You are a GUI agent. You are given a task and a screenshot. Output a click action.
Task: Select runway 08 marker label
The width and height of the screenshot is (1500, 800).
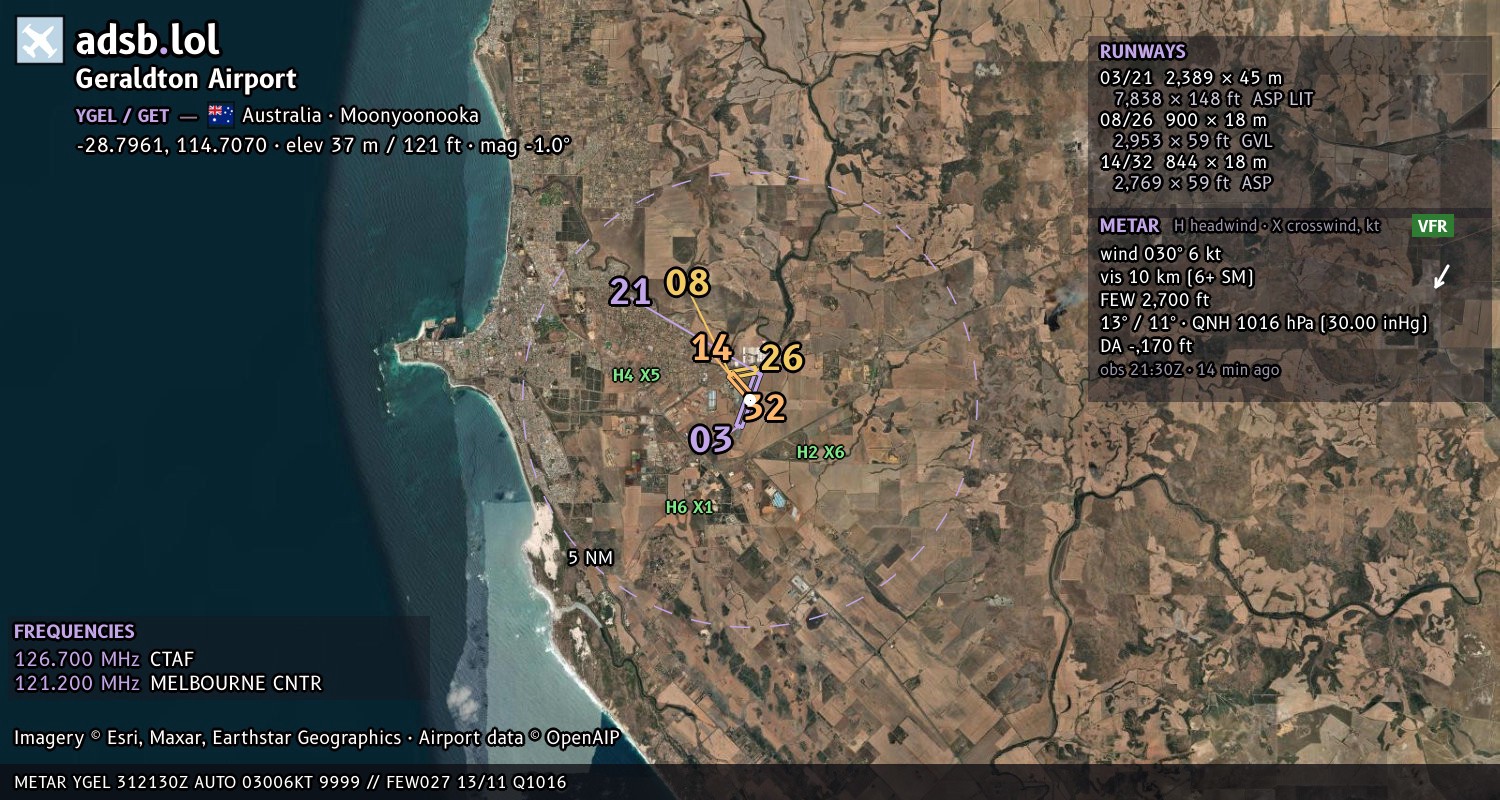click(x=688, y=283)
